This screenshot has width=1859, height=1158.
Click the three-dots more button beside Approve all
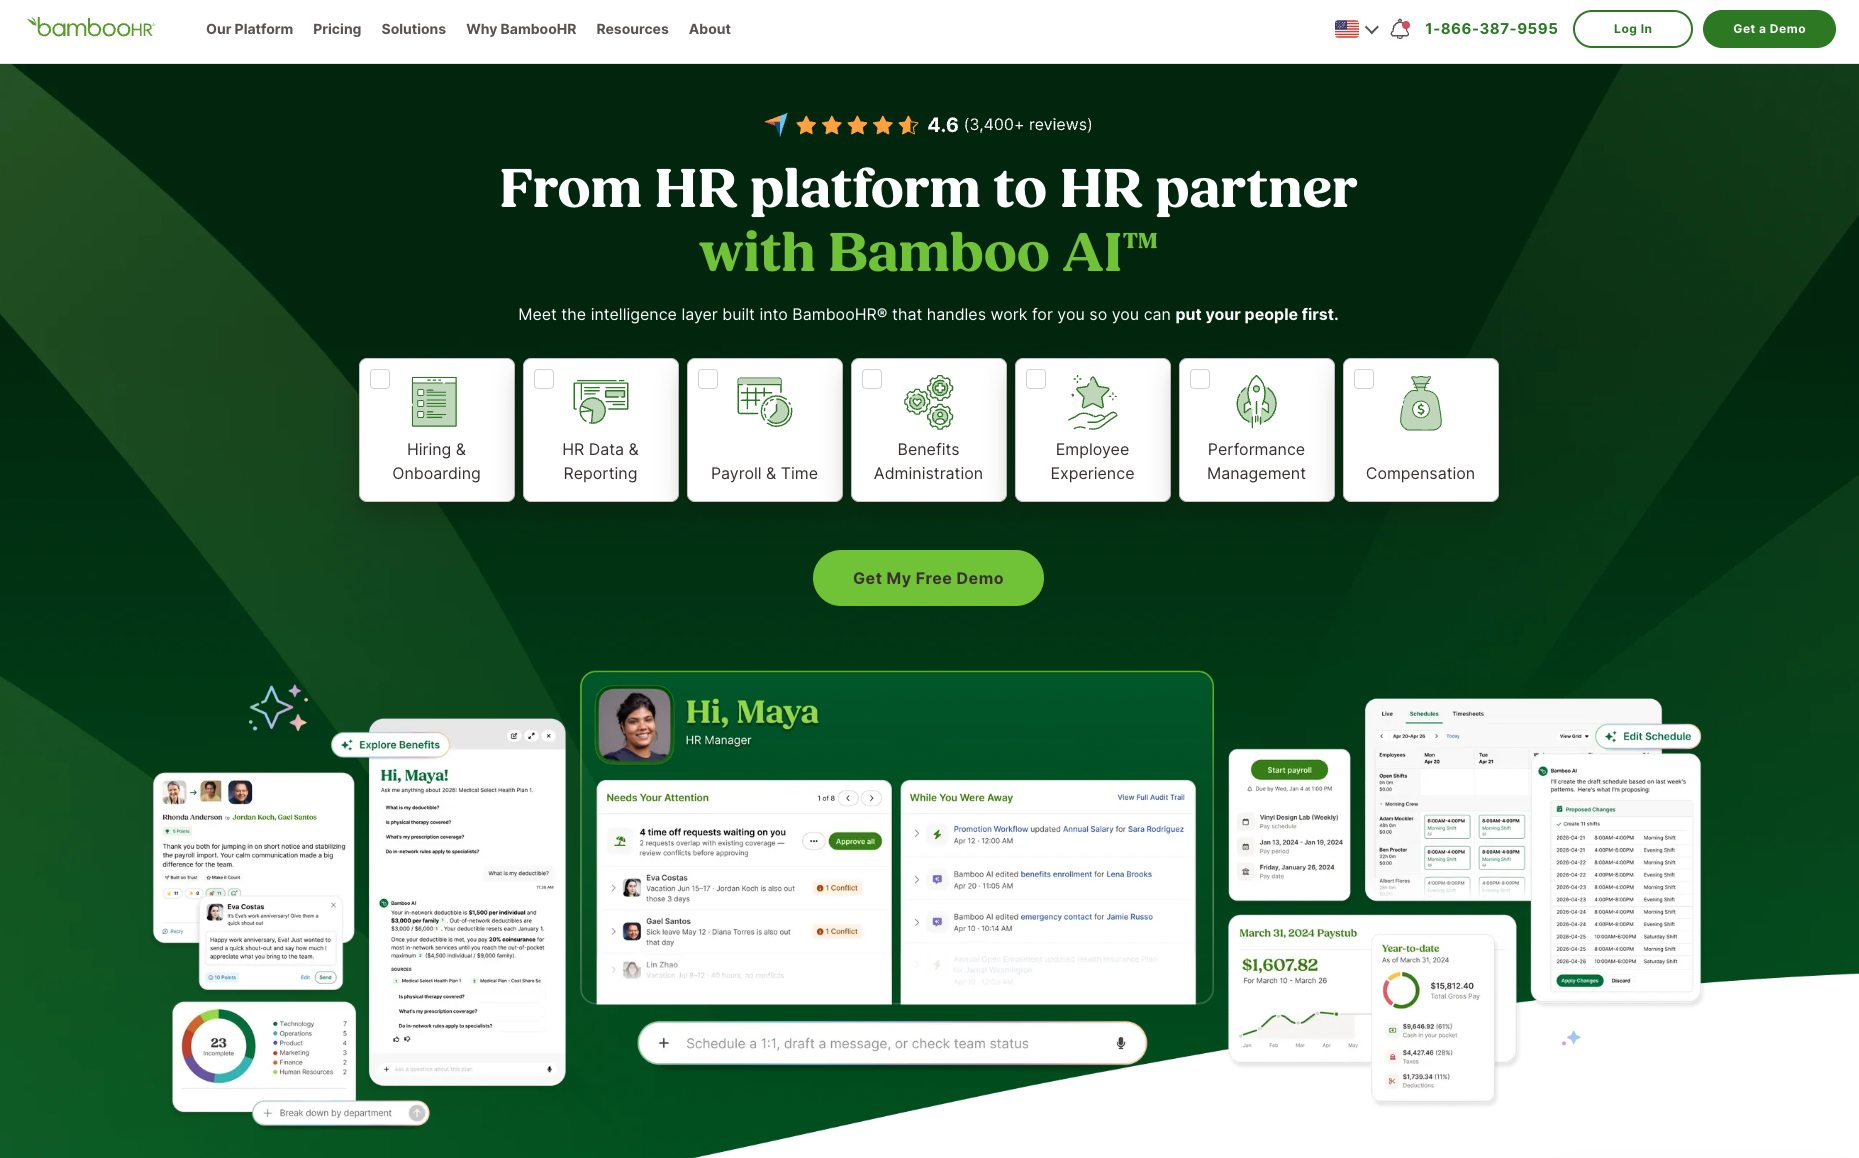tap(814, 841)
